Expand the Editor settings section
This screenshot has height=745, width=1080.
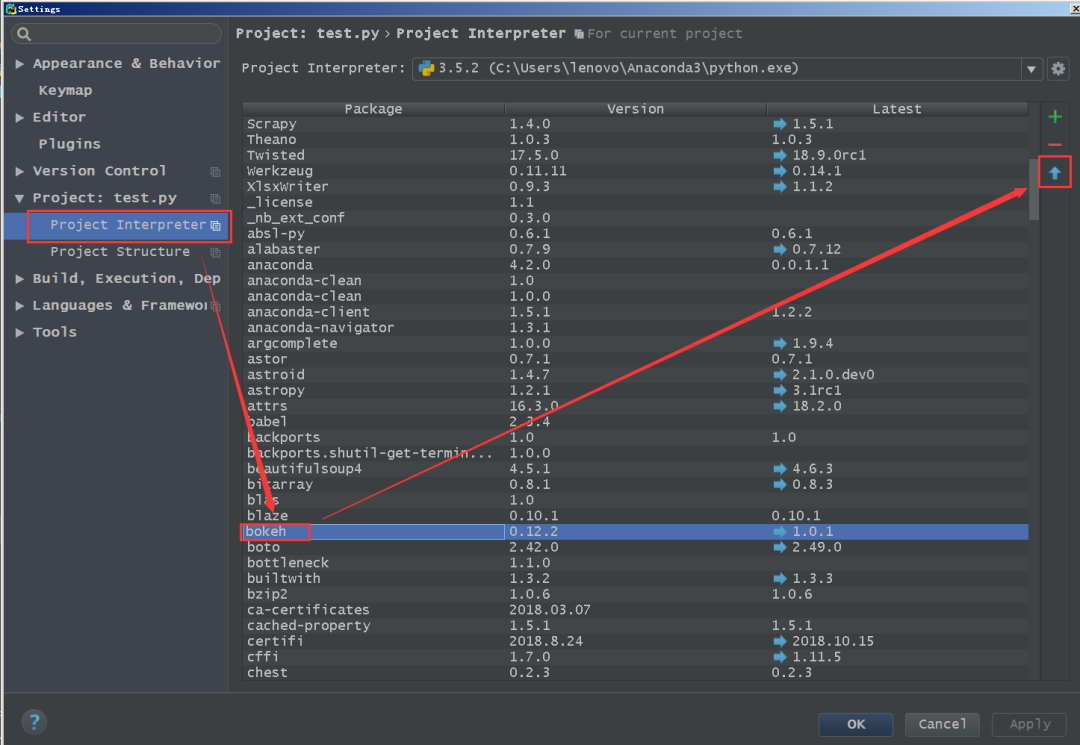[x=20, y=118]
